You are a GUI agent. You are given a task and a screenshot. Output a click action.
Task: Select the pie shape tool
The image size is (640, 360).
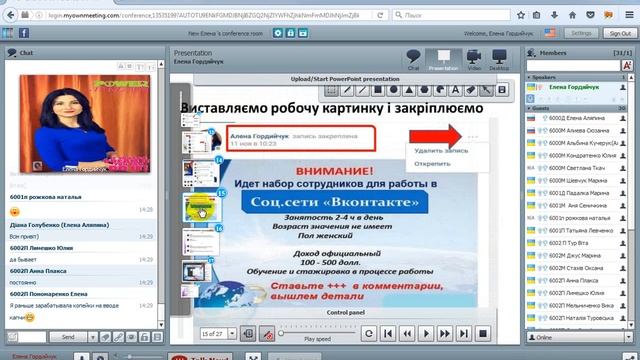point(440,90)
